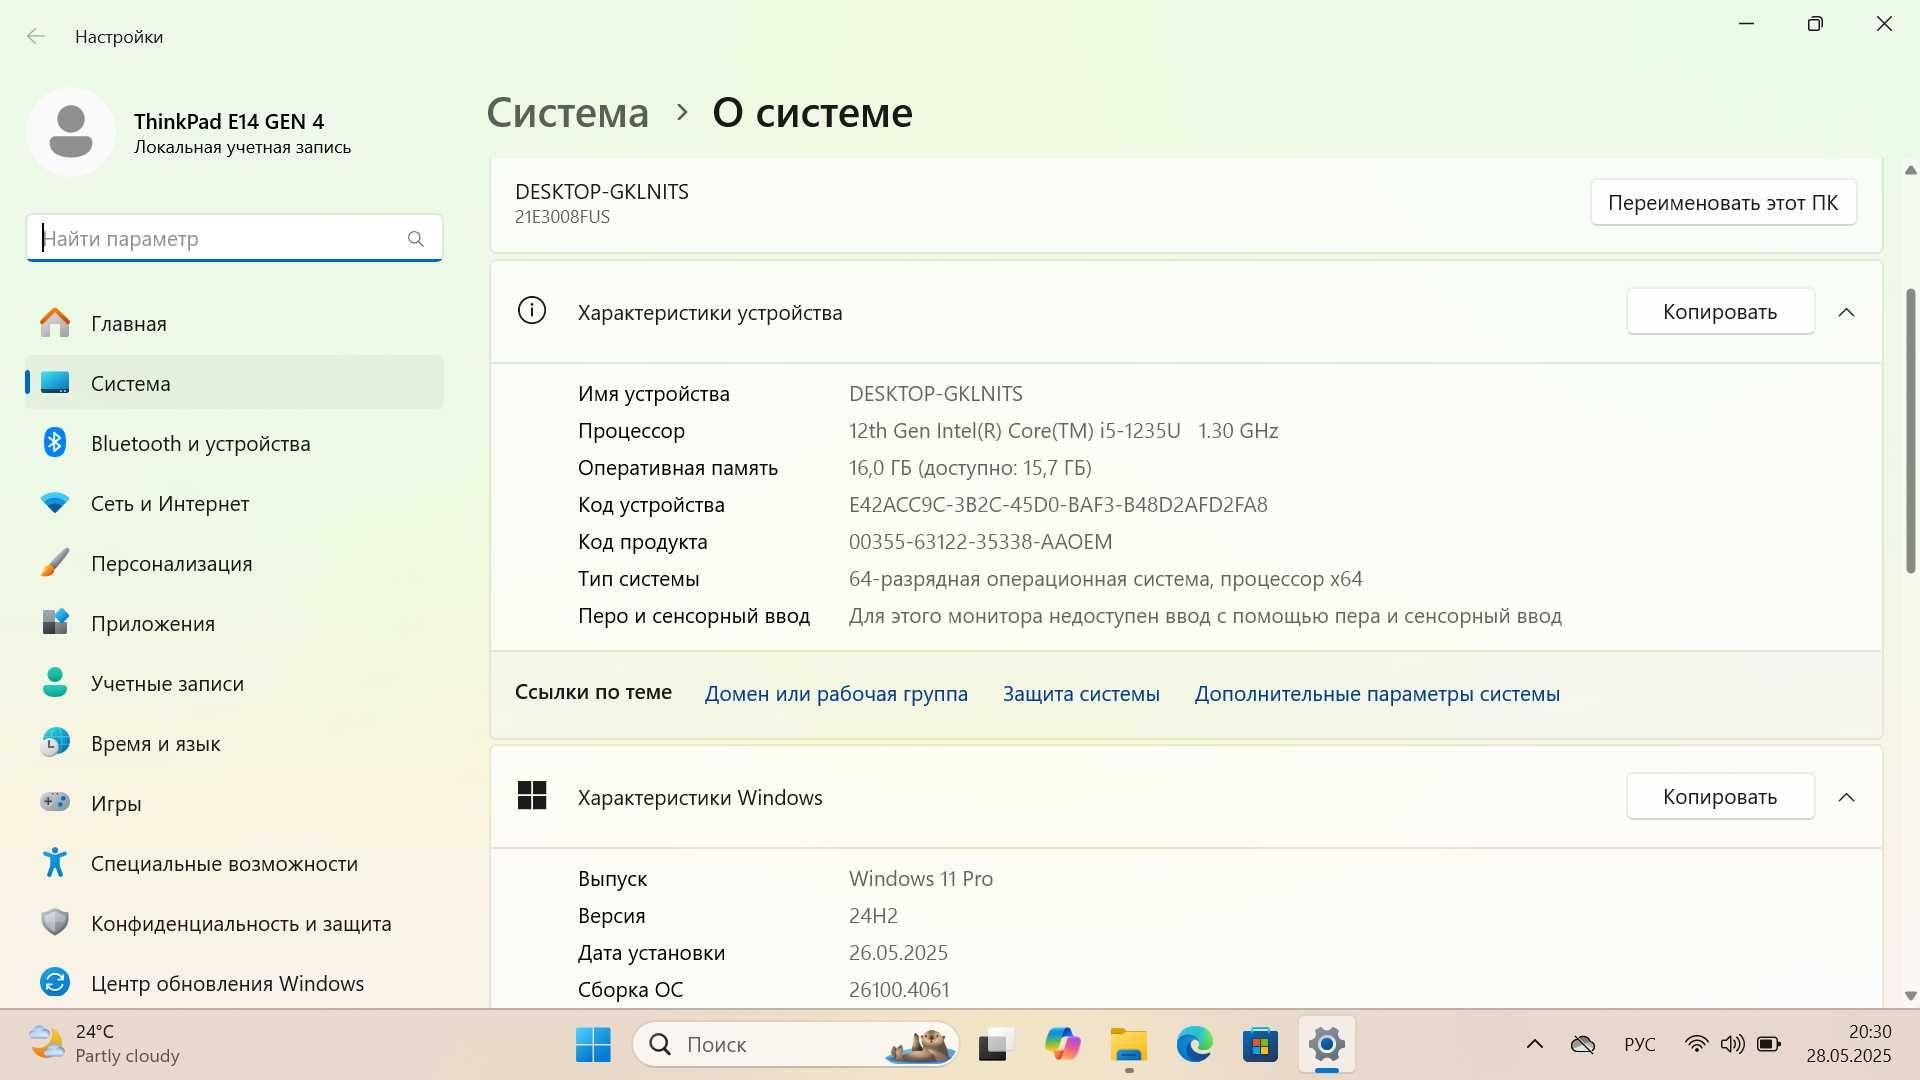Click the vertical scrollbar thumb
Viewport: 1920px width, 1080px height.
pos(1911,430)
